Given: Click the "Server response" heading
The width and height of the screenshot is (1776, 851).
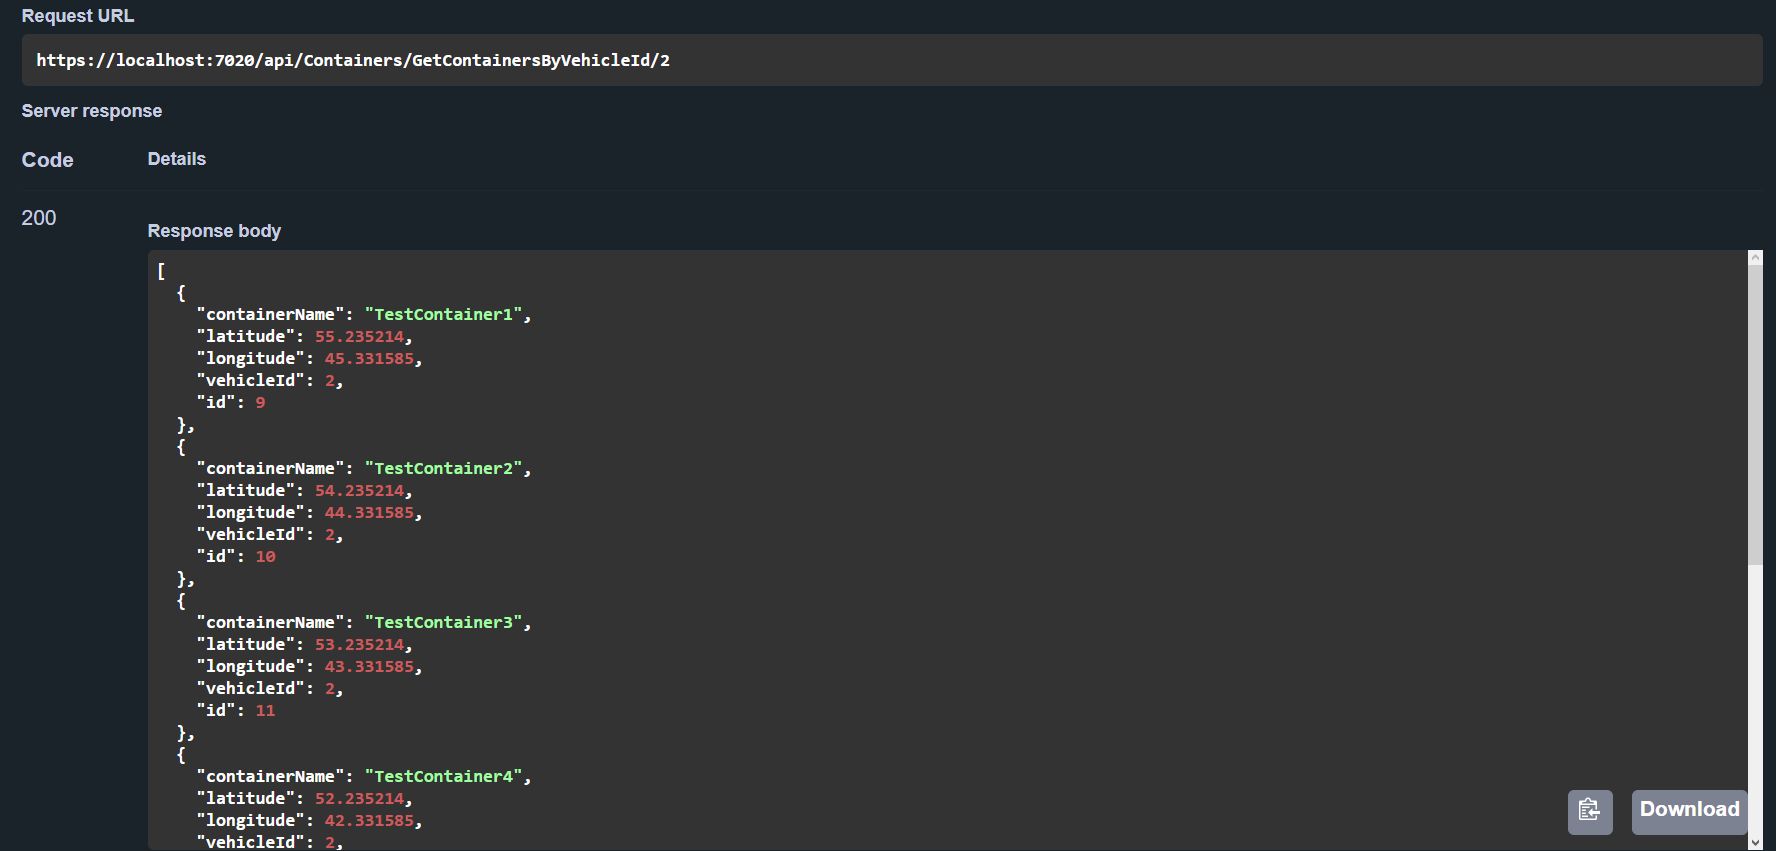Looking at the screenshot, I should 92,111.
